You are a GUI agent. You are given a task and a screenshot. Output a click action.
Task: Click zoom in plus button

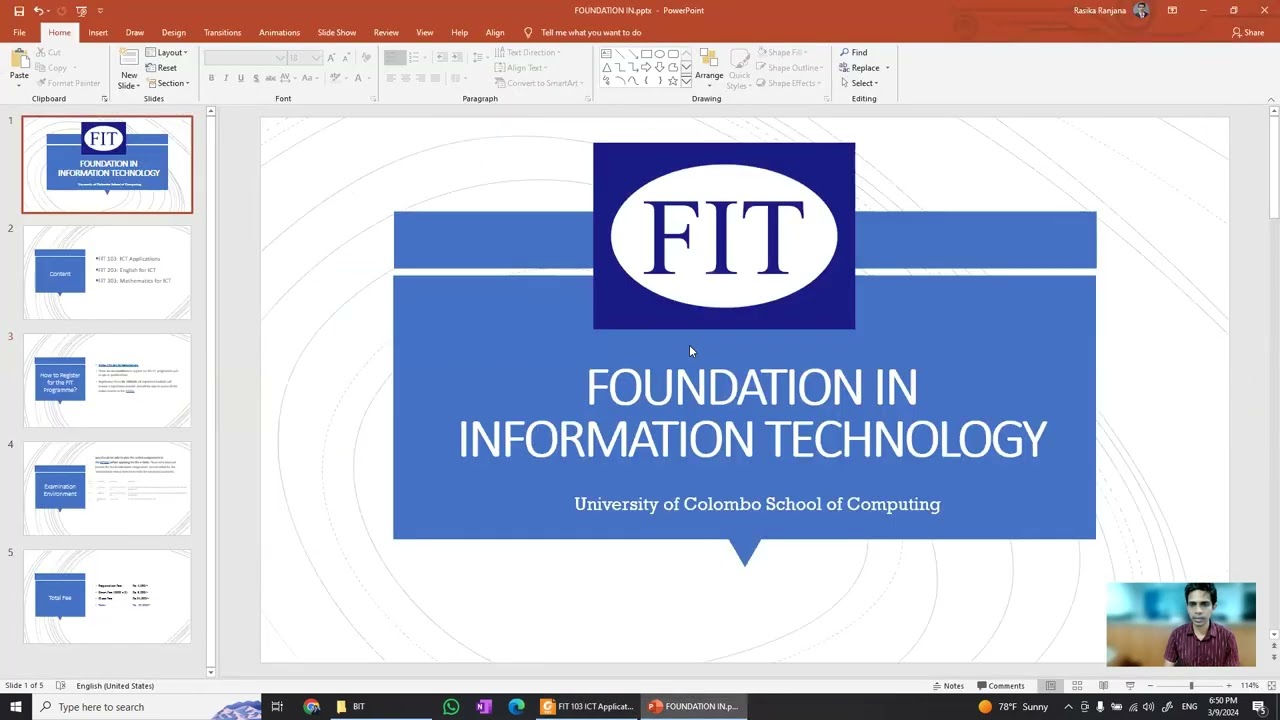[x=1231, y=686]
